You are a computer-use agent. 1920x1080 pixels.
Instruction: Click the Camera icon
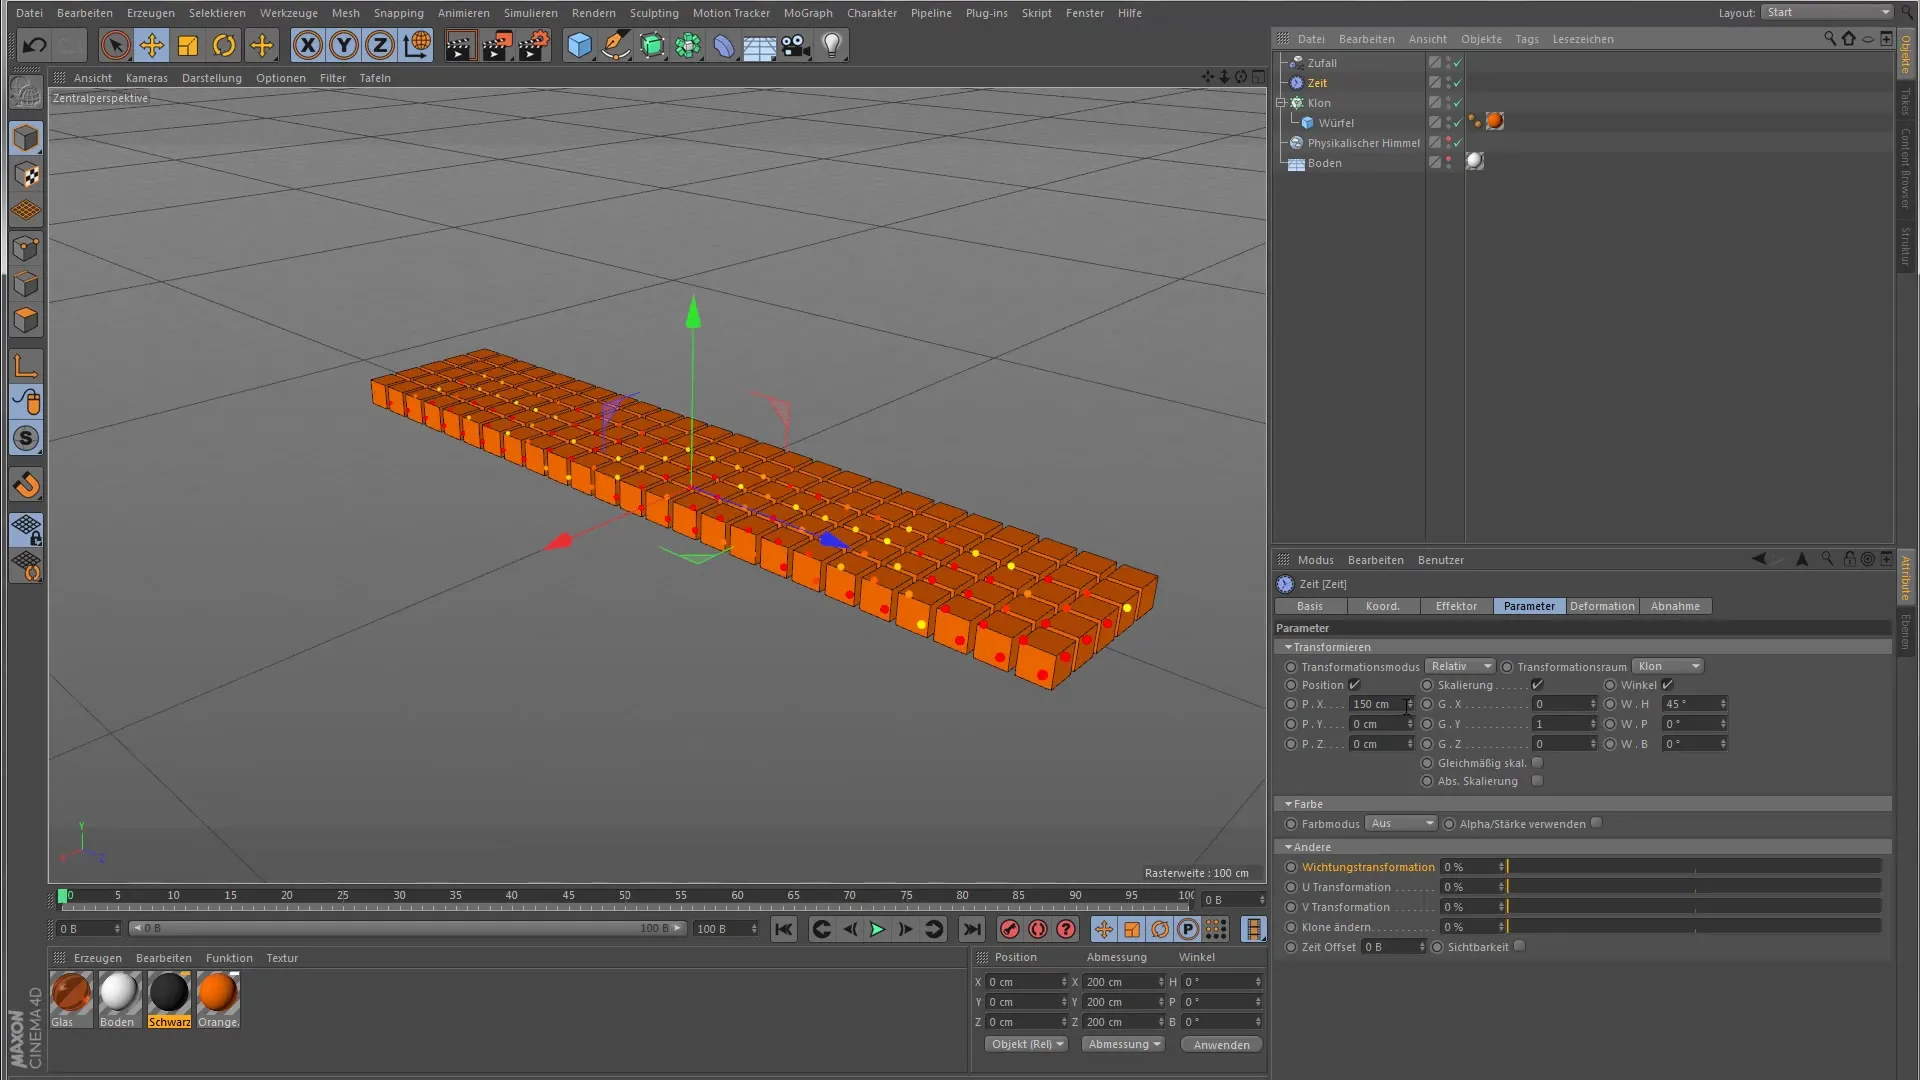point(796,45)
